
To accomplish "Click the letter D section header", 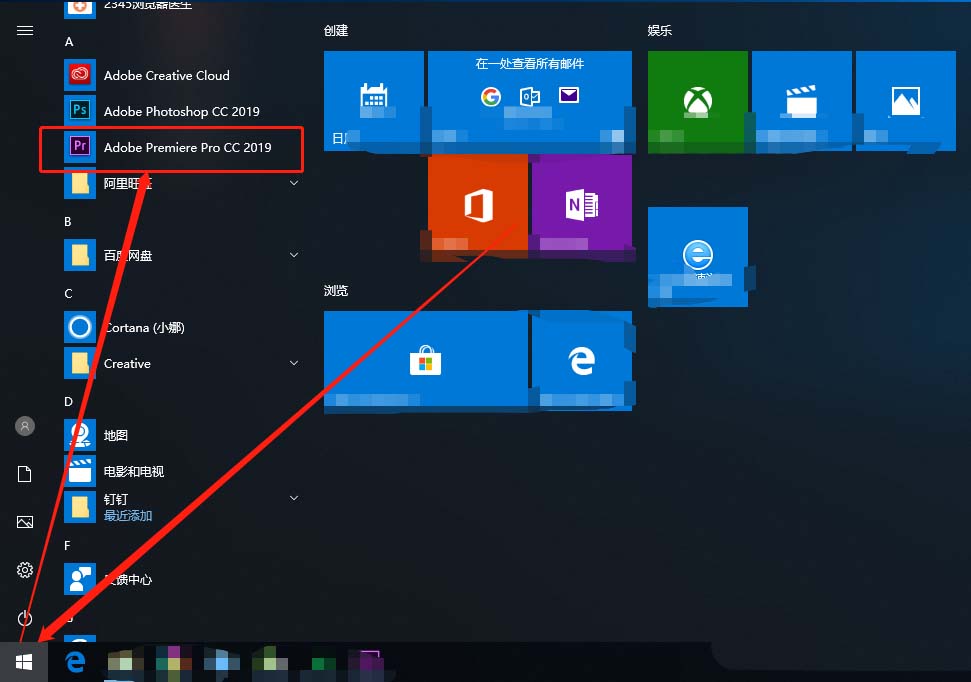I will pyautogui.click(x=68, y=401).
